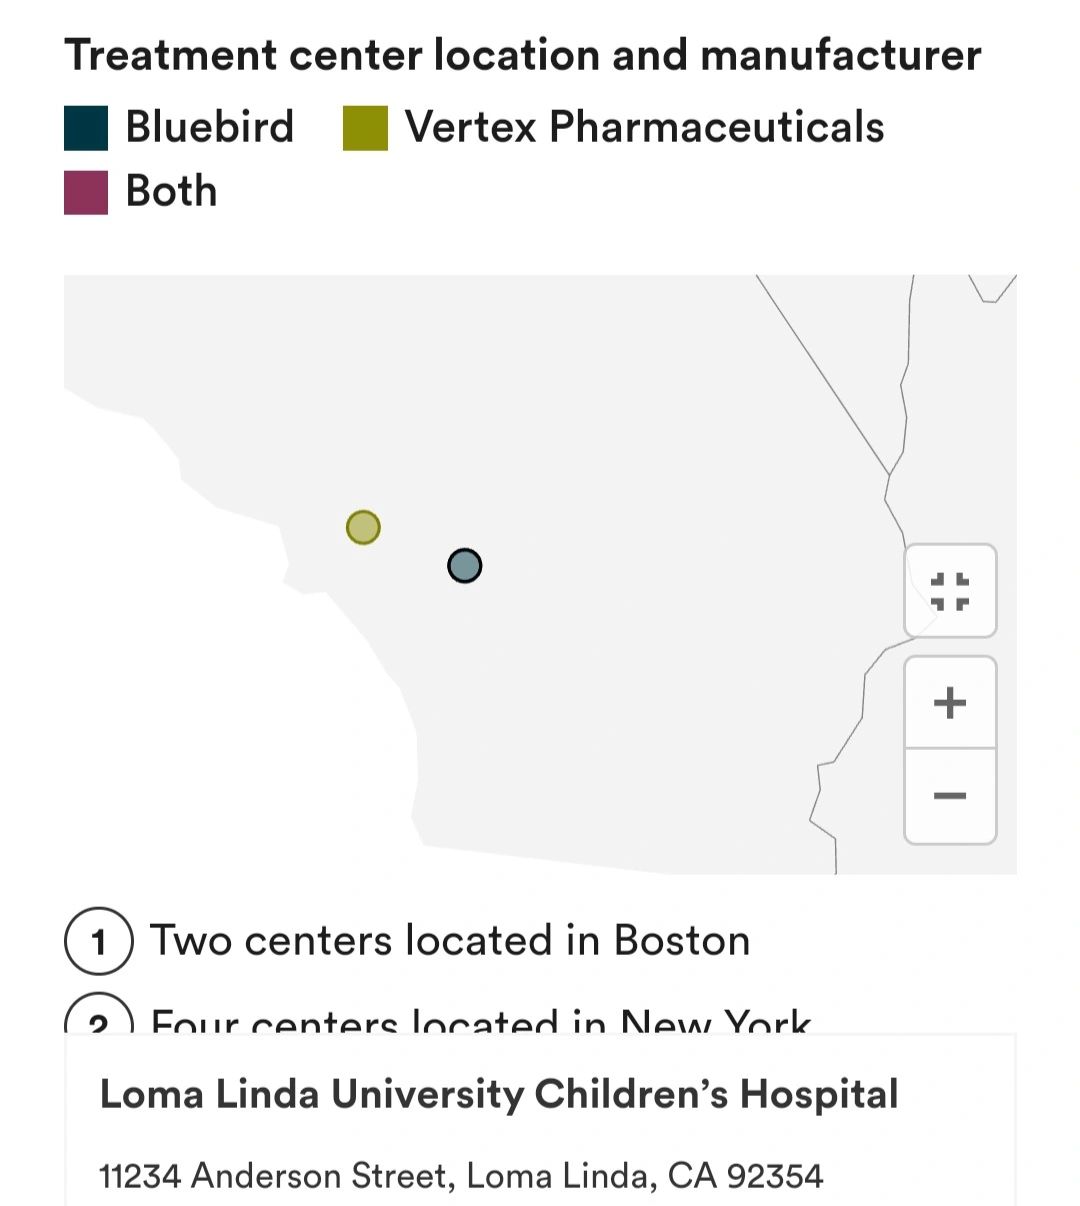The width and height of the screenshot is (1080, 1206).
Task: Zoom in with the plus button
Action: [x=950, y=703]
